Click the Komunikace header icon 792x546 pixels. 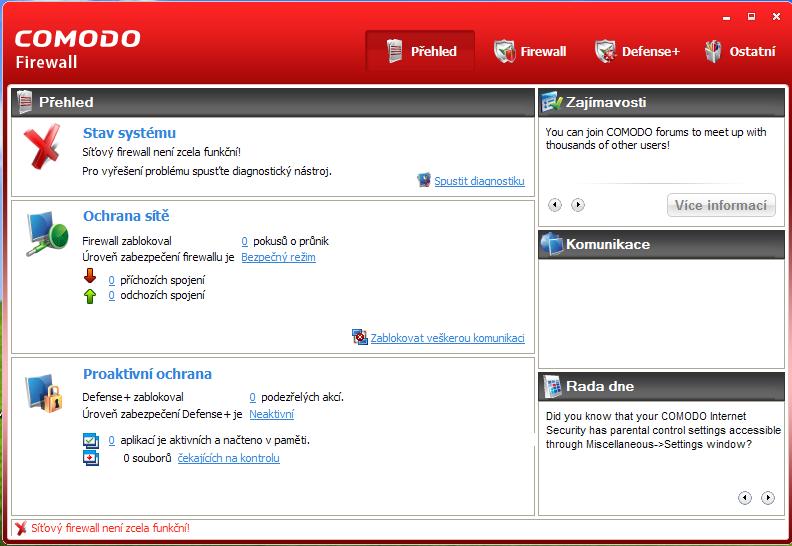pyautogui.click(x=552, y=243)
